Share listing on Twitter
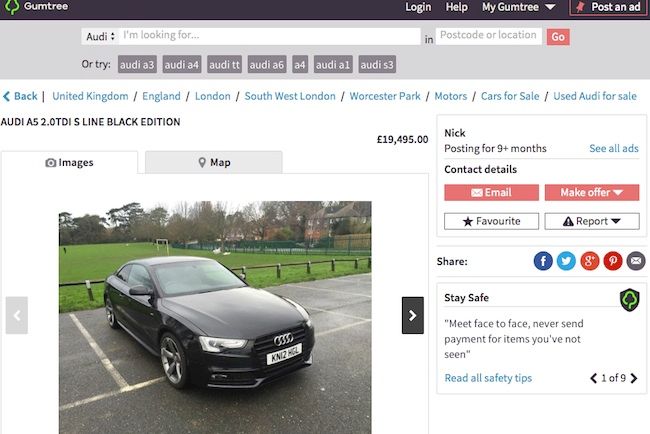 pyautogui.click(x=566, y=261)
